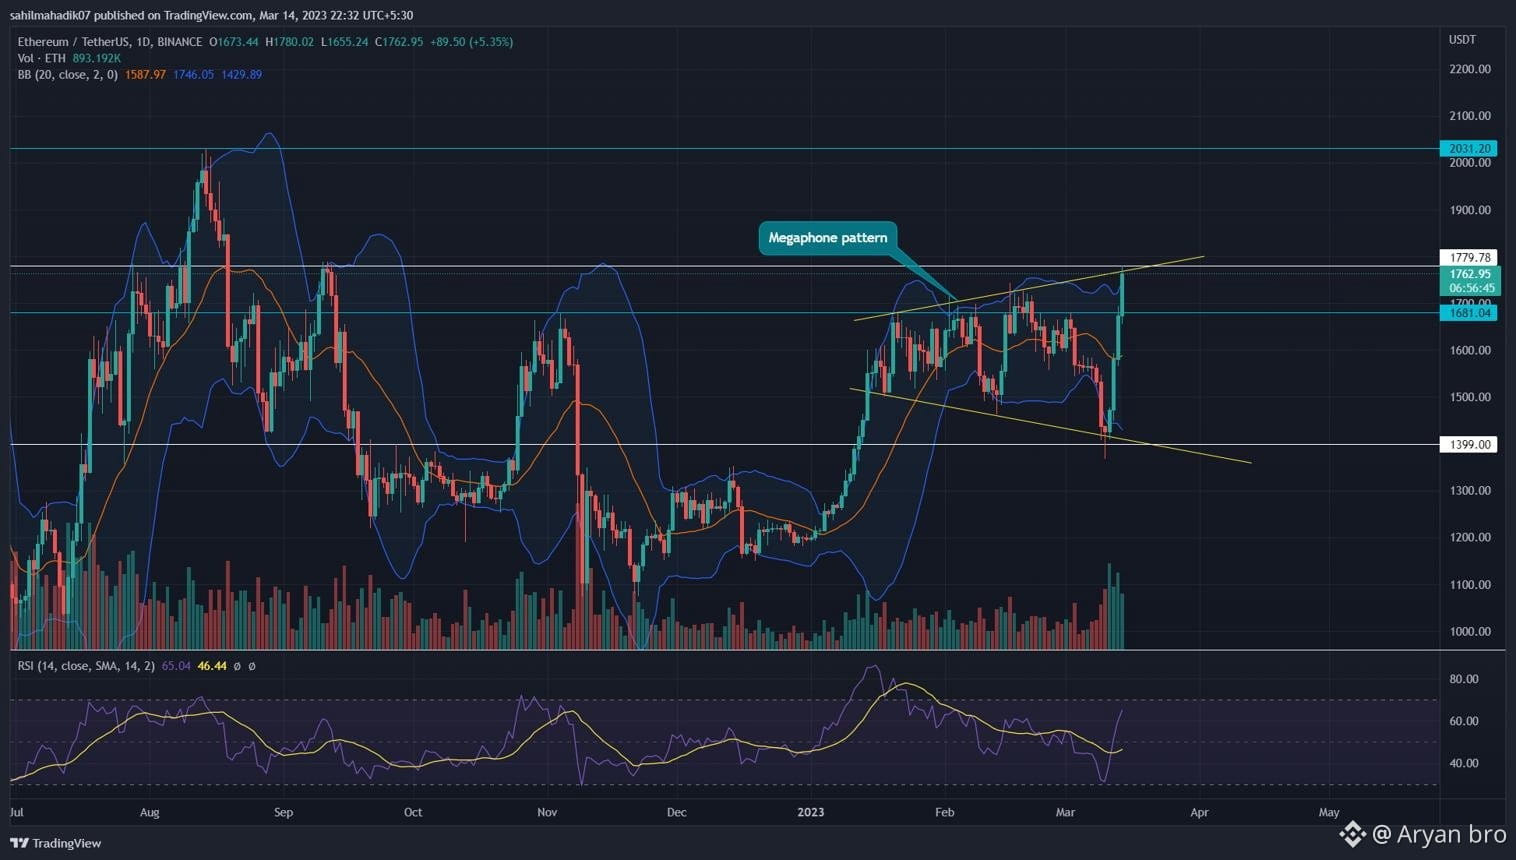This screenshot has height=860, width=1516.
Task: Click the Jul label on the time axis
Action: tap(17, 812)
